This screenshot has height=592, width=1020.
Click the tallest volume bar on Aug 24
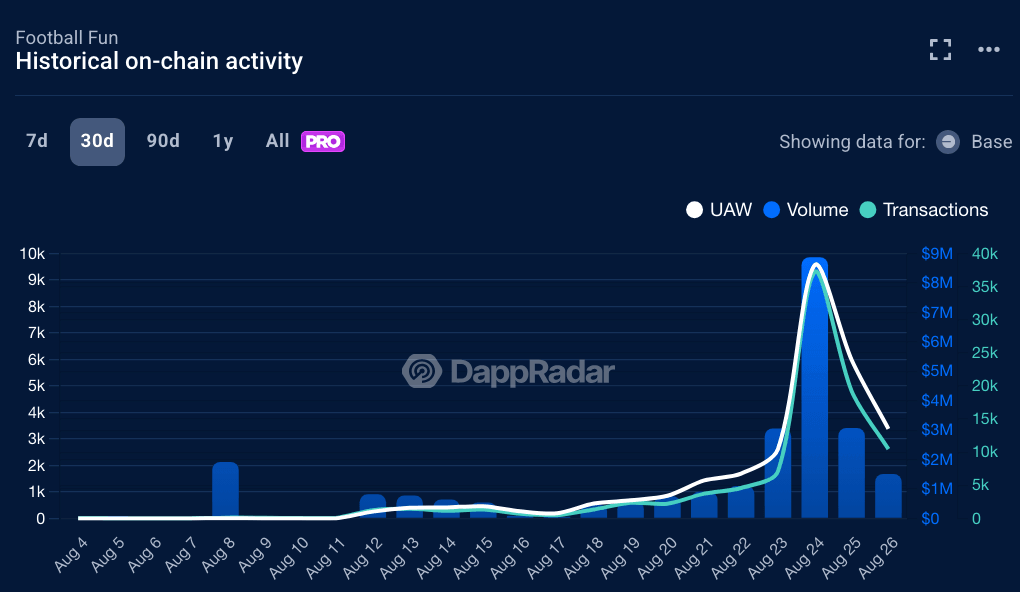tap(815, 400)
